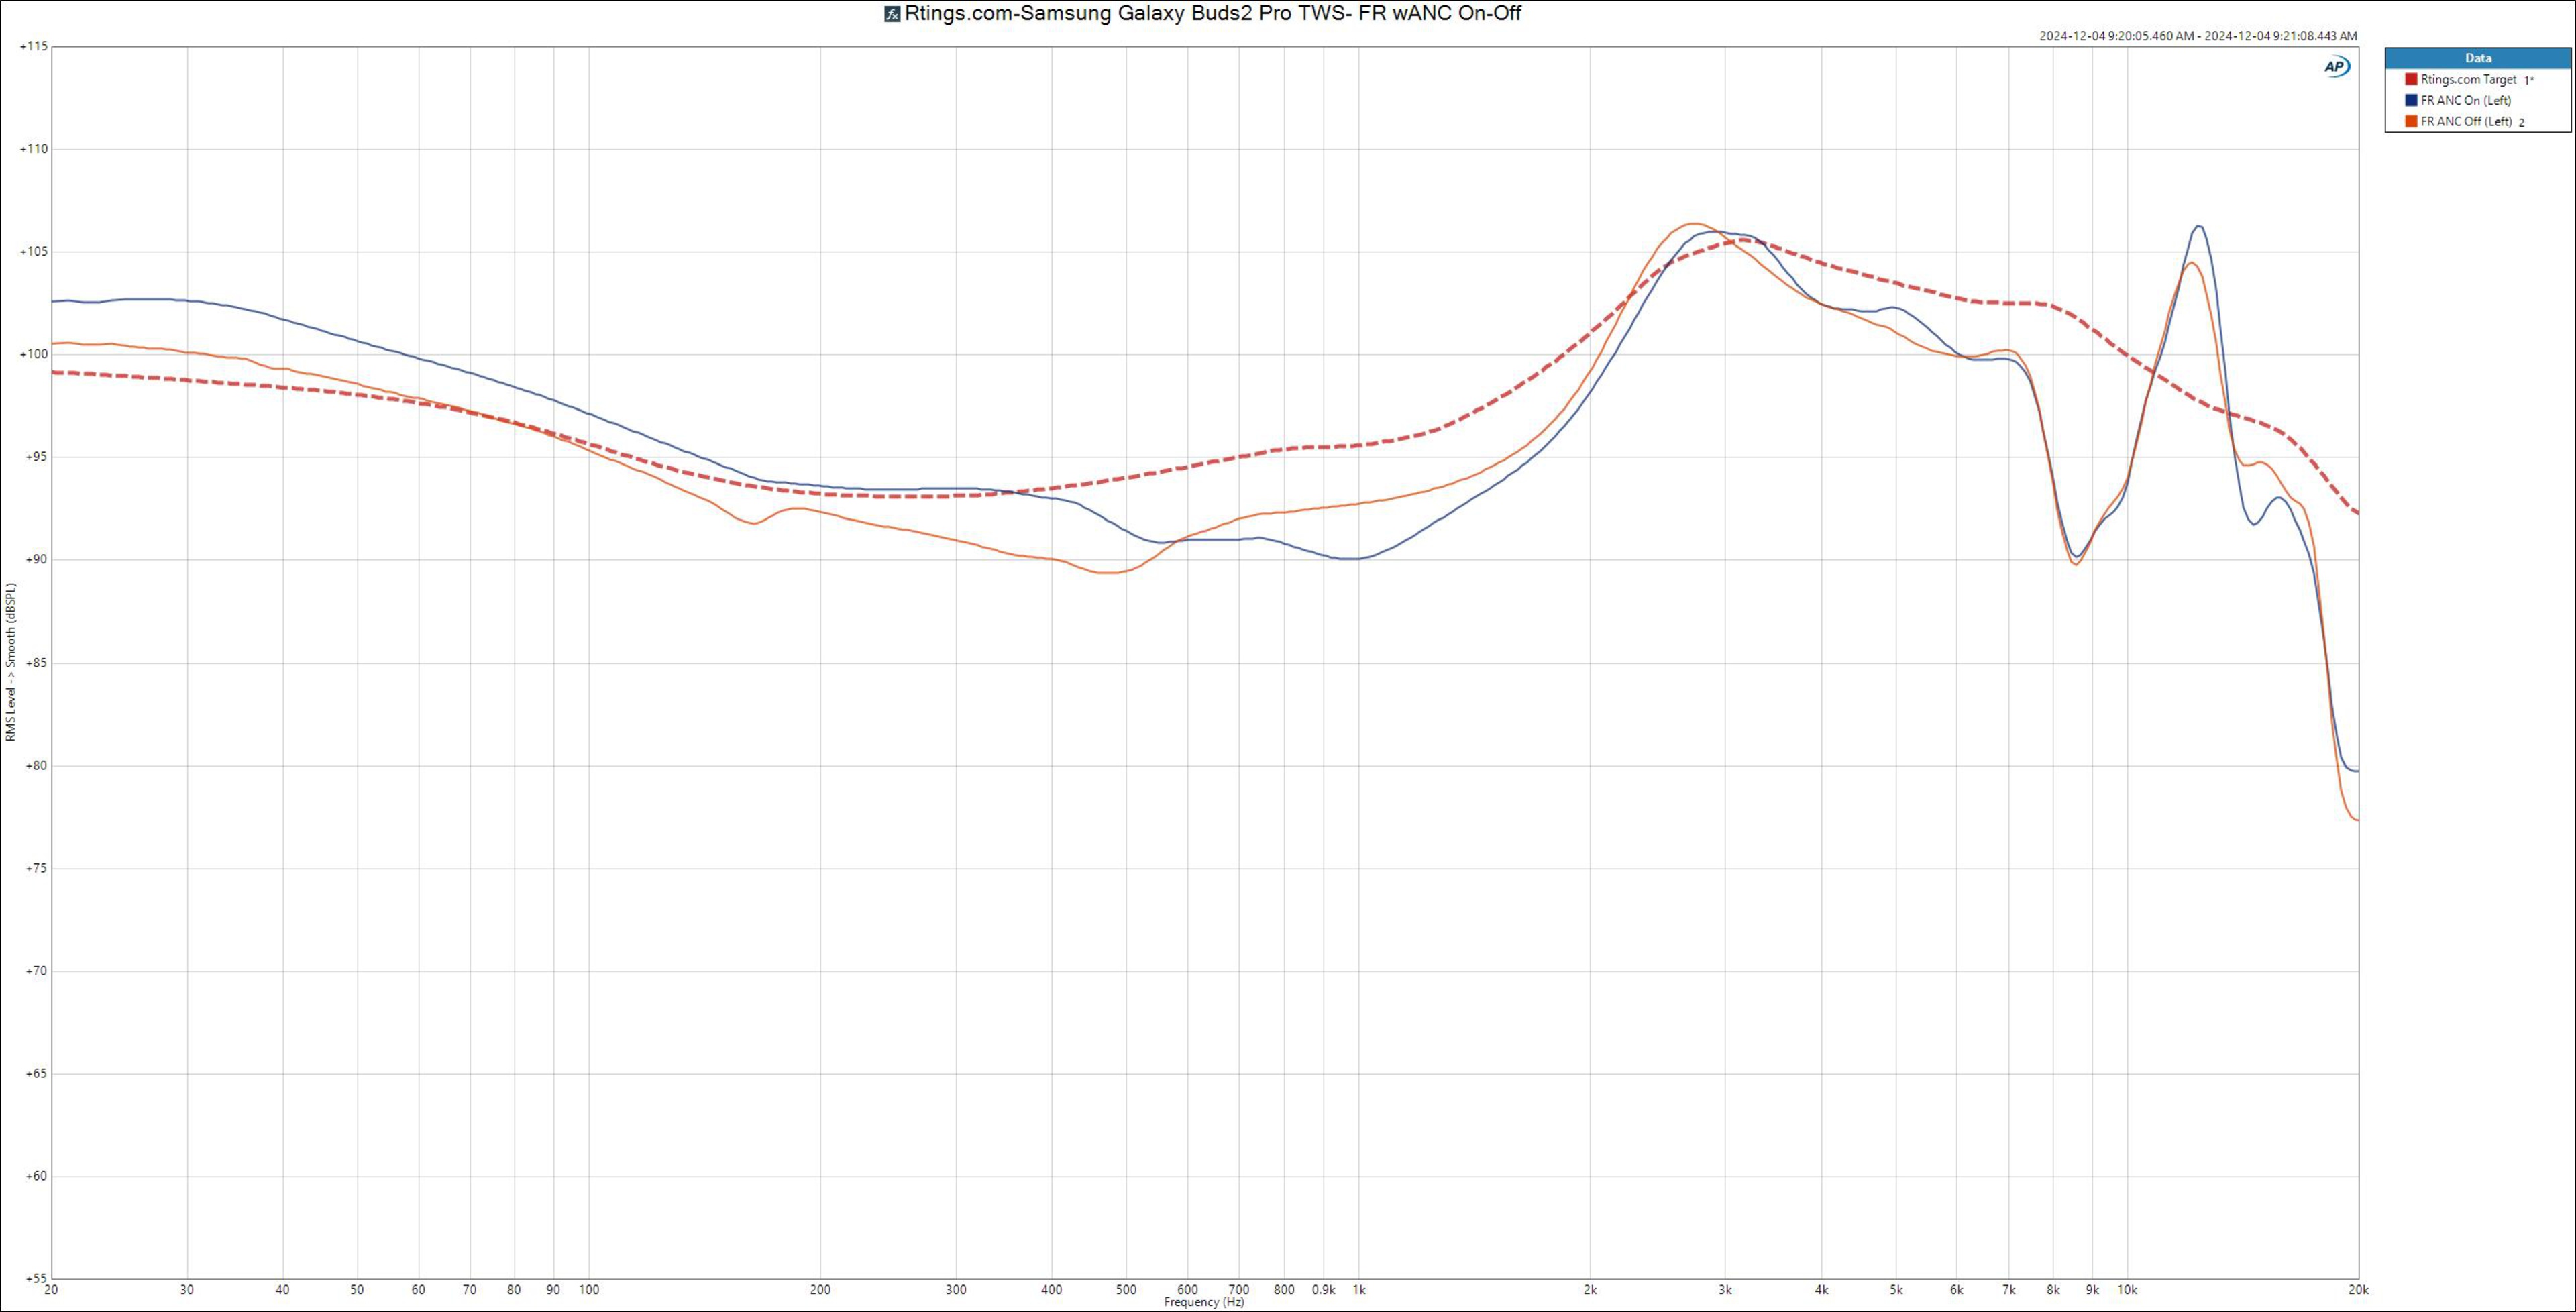Screen dimensions: 2576x1312
Task: Click the graph title text
Action: 1212,14
